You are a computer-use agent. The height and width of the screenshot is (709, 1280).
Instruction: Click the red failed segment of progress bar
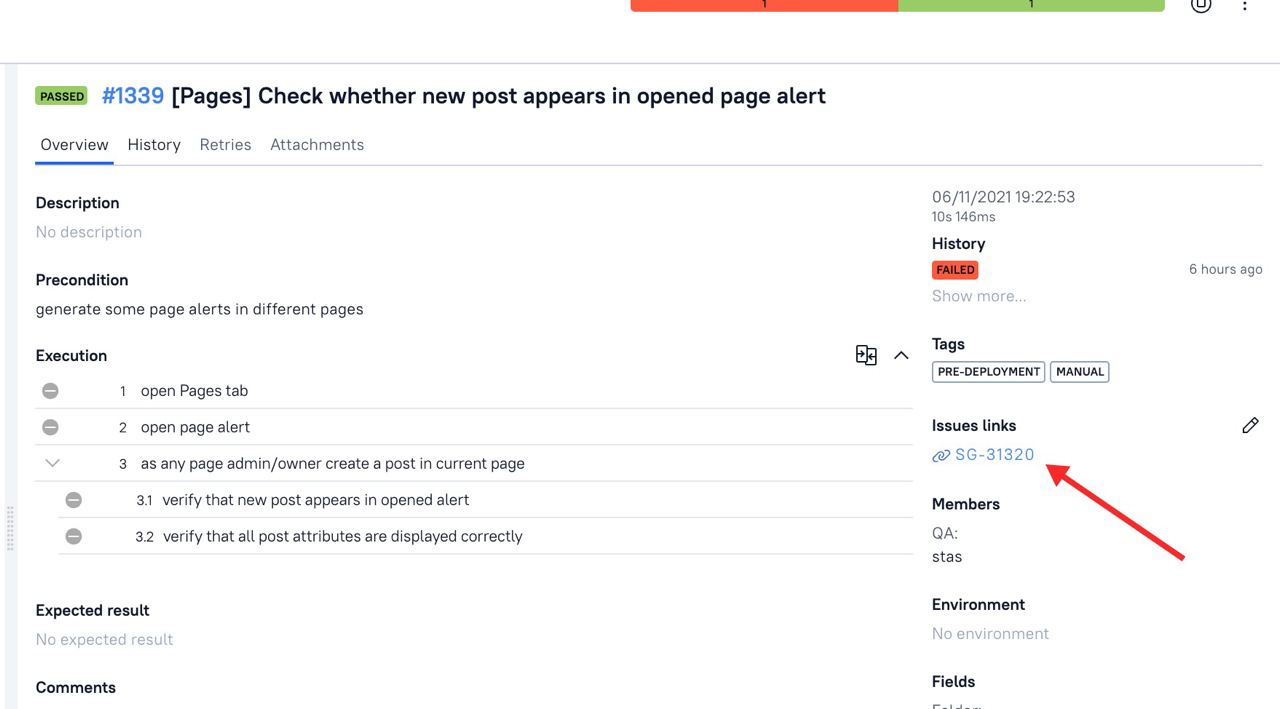click(764, 5)
